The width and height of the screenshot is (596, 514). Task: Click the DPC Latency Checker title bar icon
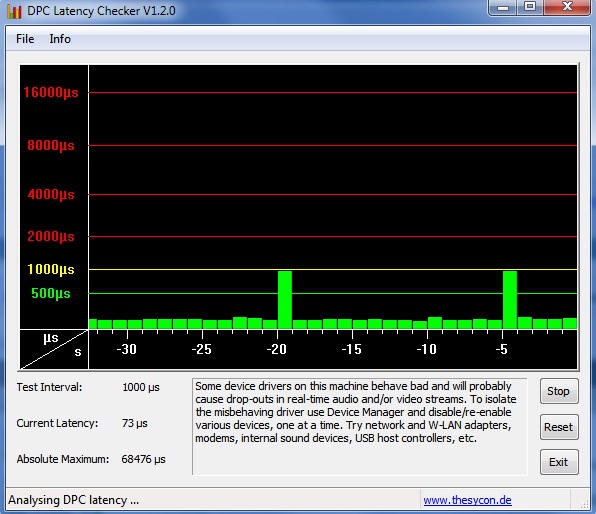point(14,11)
